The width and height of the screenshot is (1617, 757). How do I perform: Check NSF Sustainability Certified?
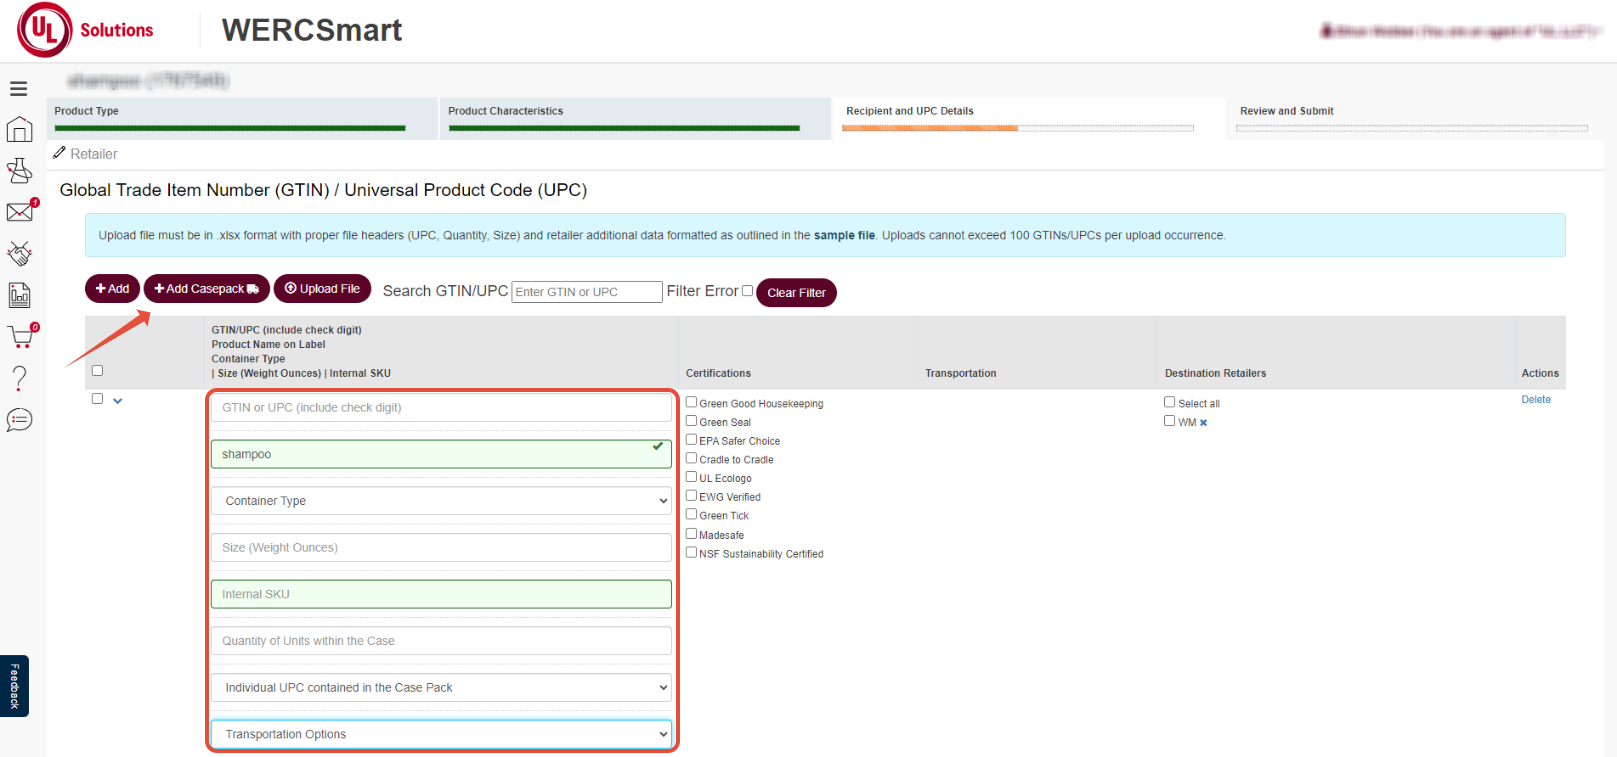[x=691, y=552]
